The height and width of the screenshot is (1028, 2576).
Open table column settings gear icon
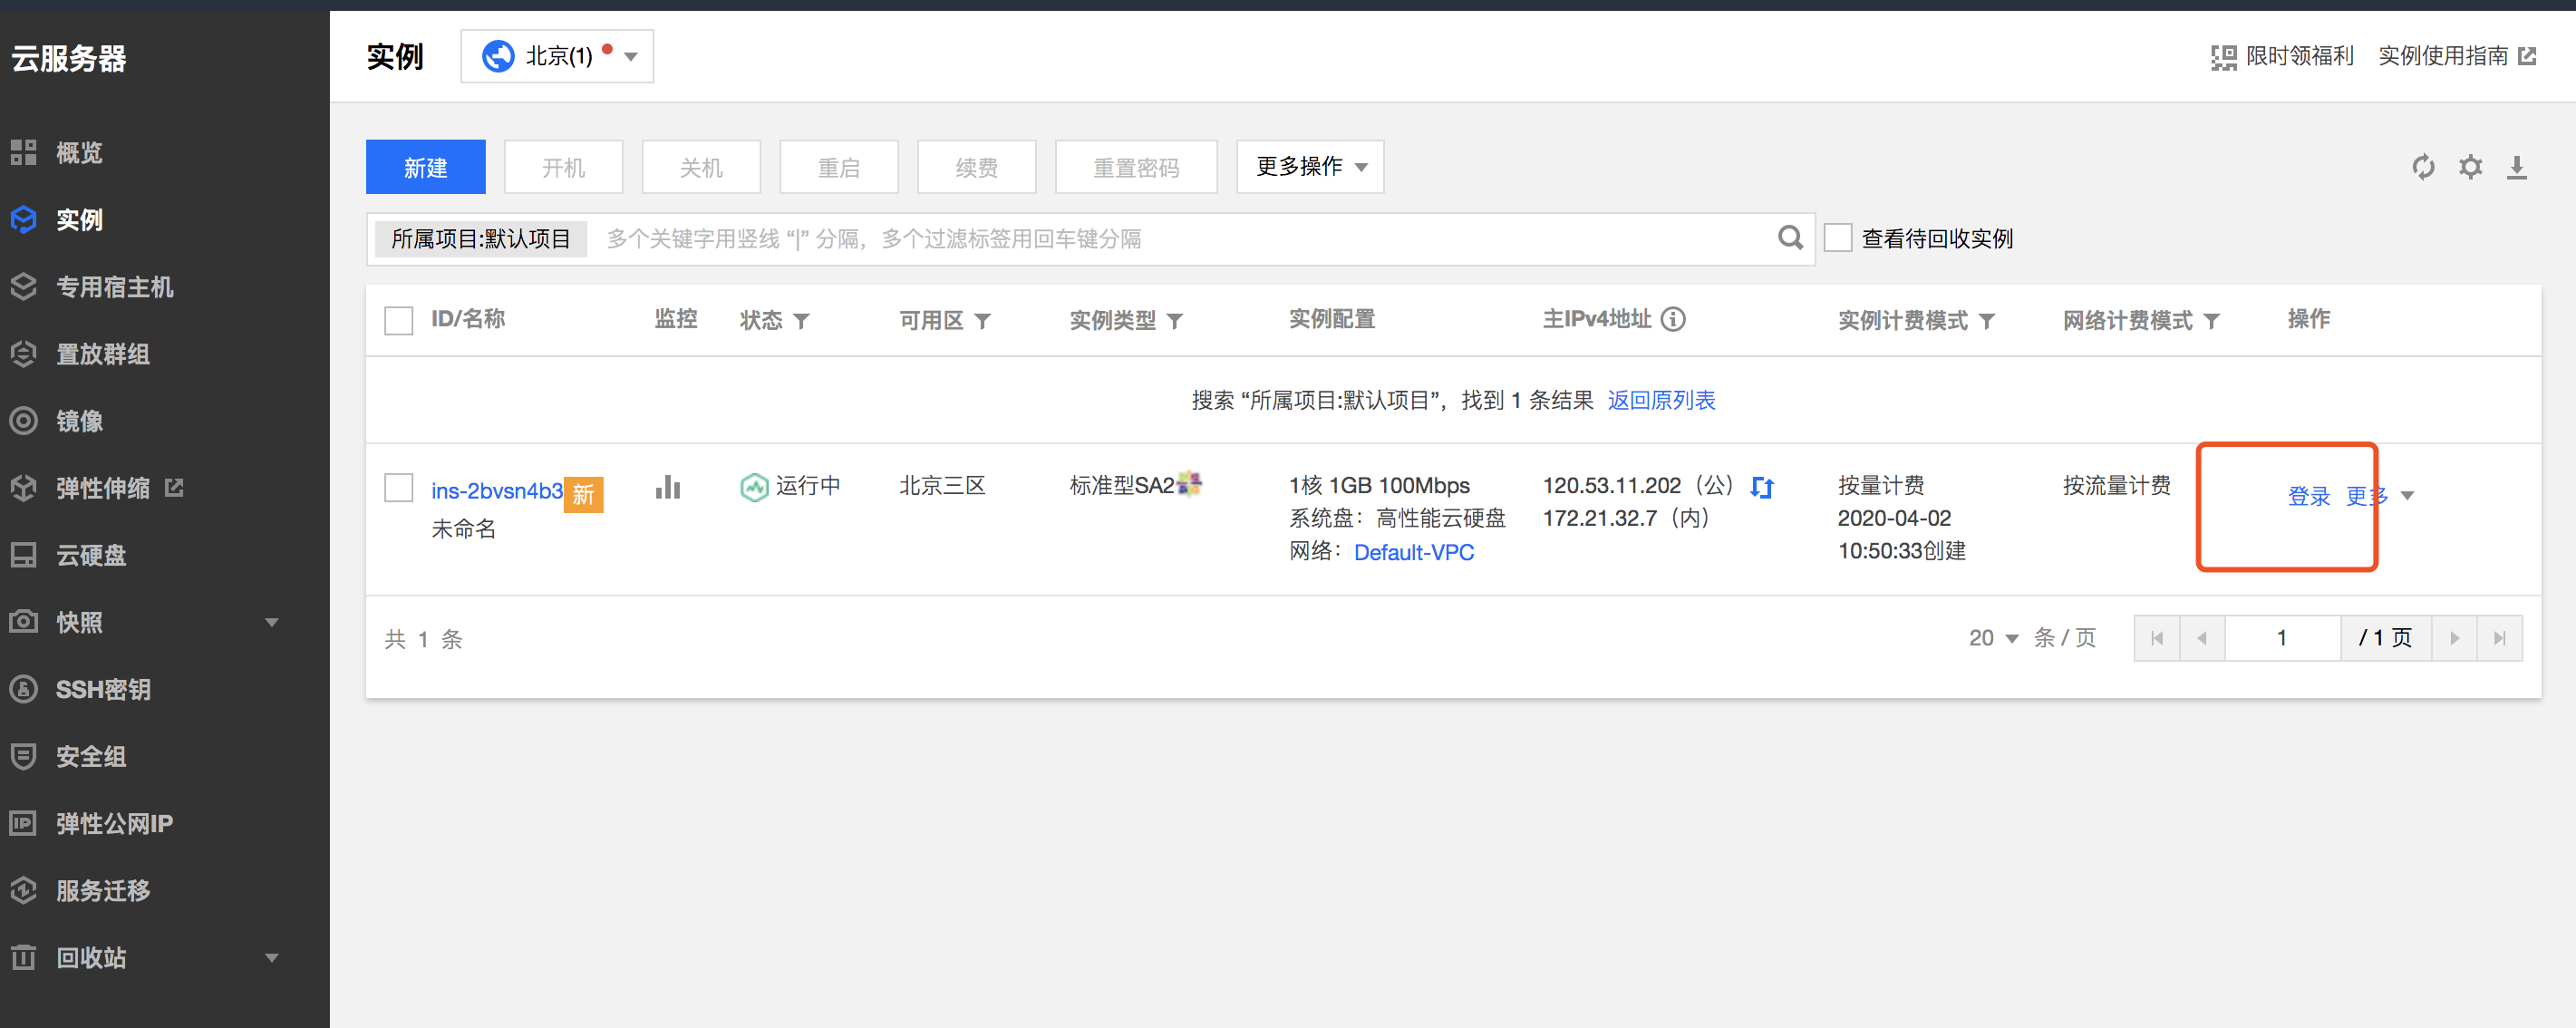[2470, 167]
